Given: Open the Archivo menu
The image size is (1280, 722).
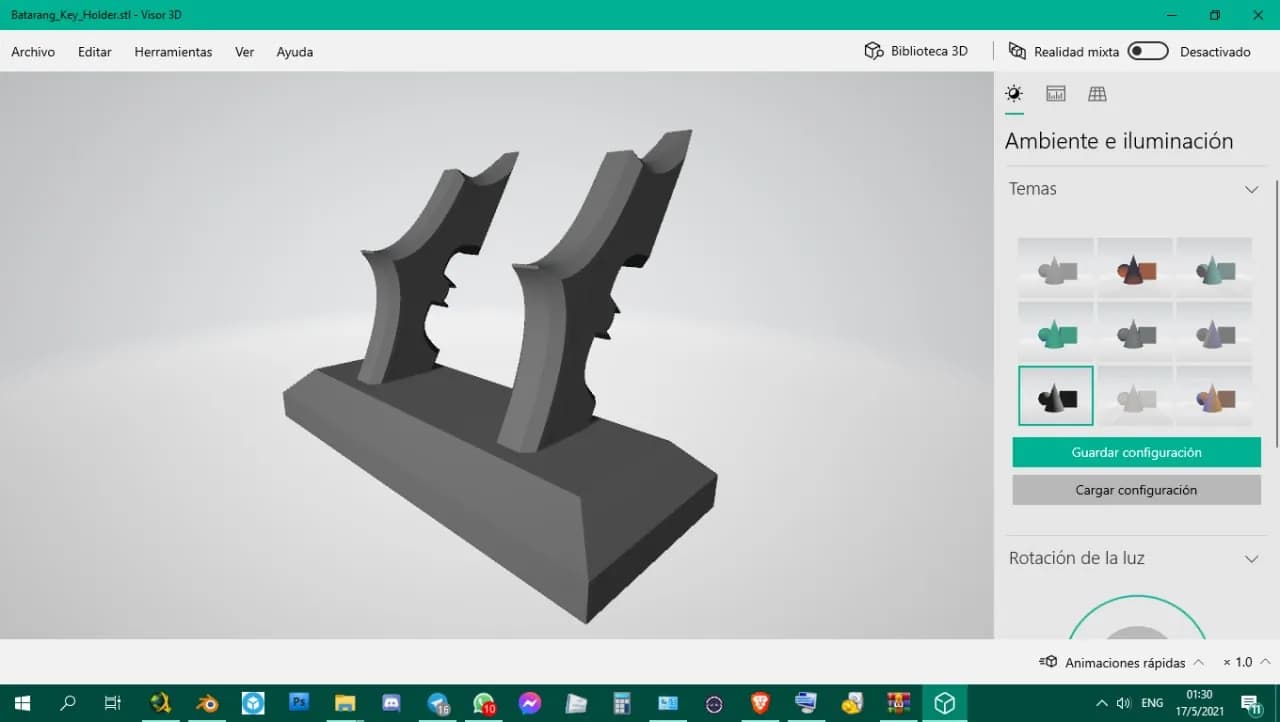Looking at the screenshot, I should [33, 52].
